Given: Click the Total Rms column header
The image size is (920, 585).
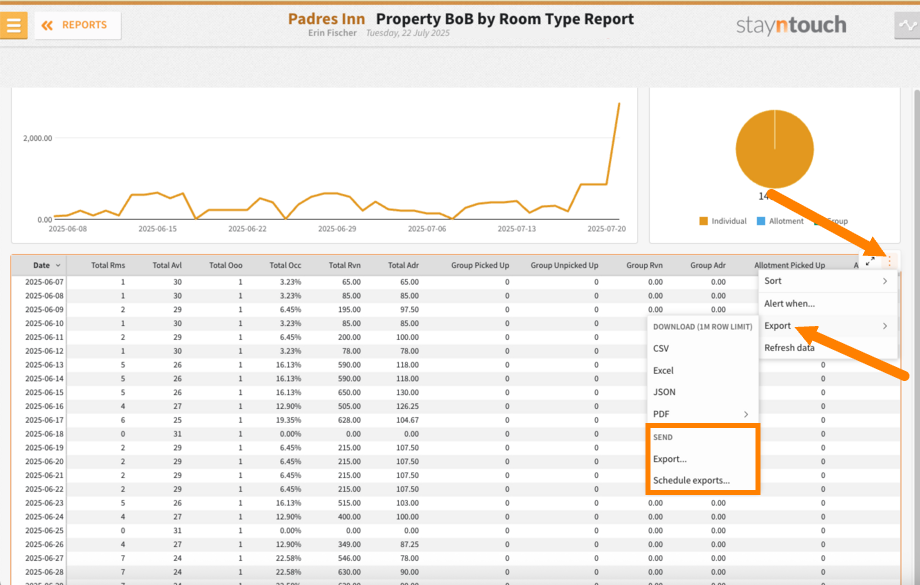Looking at the screenshot, I should 108,265.
